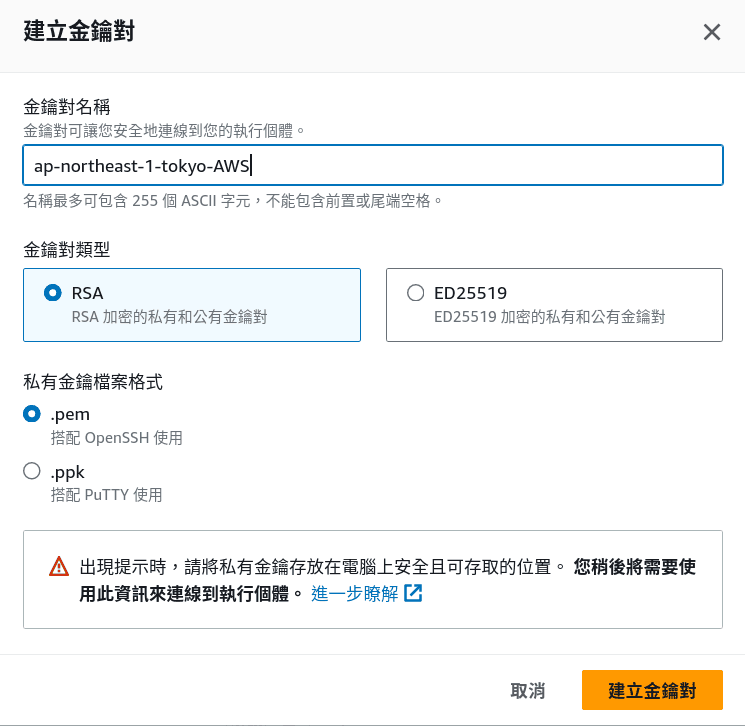Image resolution: width=745 pixels, height=726 pixels.
Task: Choose the .ppk radio button
Action: (32, 471)
